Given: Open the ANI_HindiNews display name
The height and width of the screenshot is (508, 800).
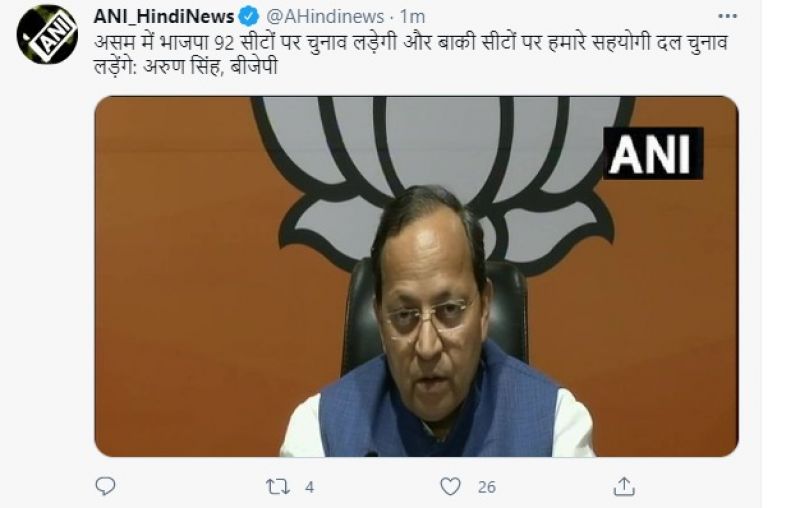Looking at the screenshot, I should coord(164,17).
